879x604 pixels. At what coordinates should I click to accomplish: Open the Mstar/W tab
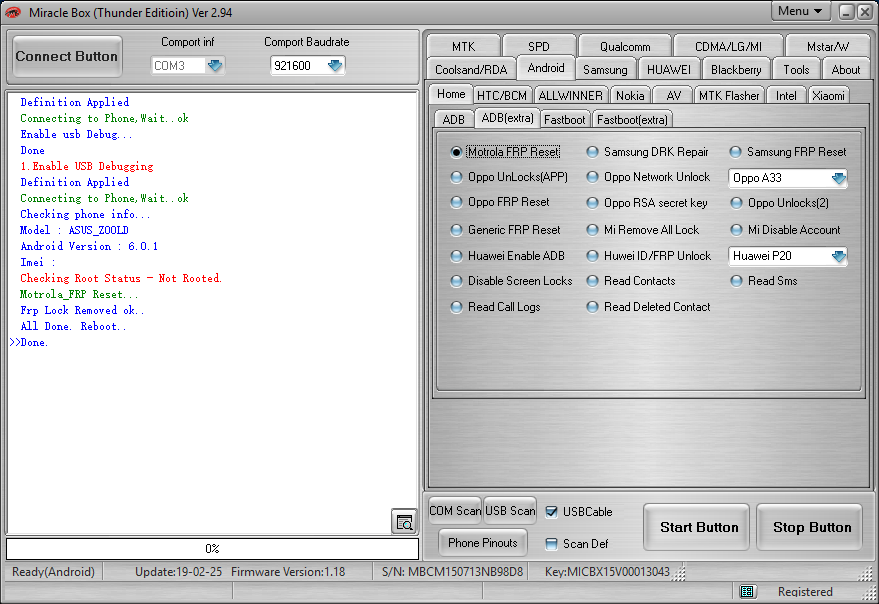tap(827, 46)
